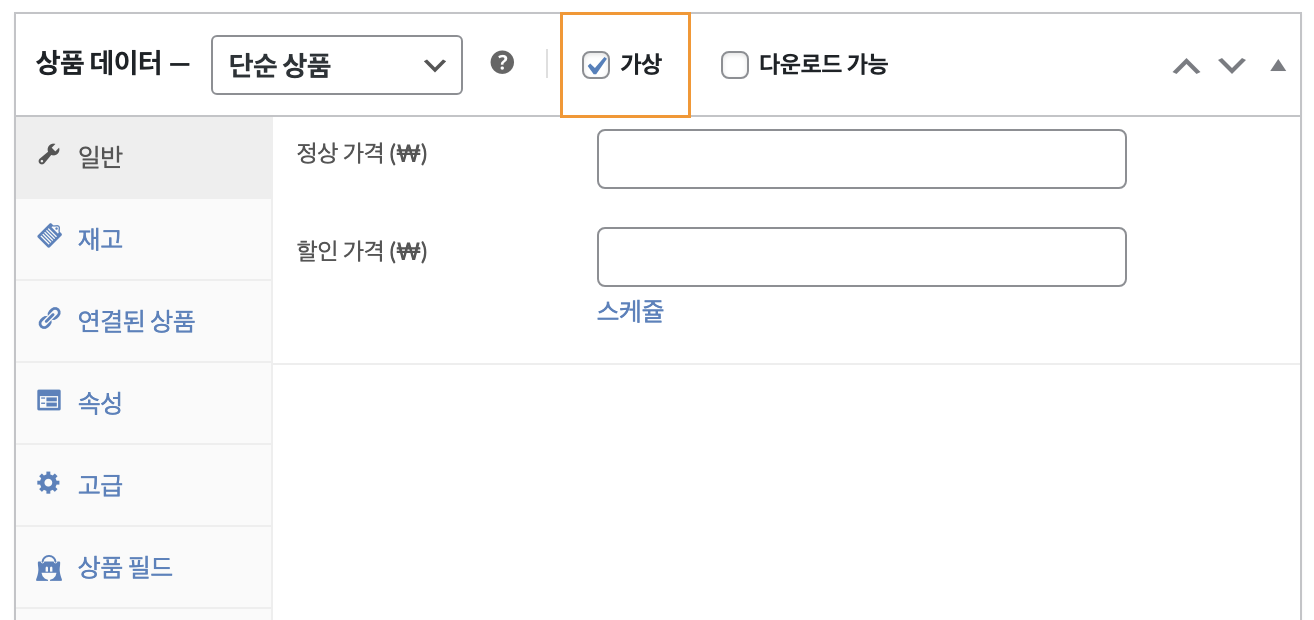The width and height of the screenshot is (1314, 620).
Task: Click the list icon beside 속성
Action: (48, 401)
